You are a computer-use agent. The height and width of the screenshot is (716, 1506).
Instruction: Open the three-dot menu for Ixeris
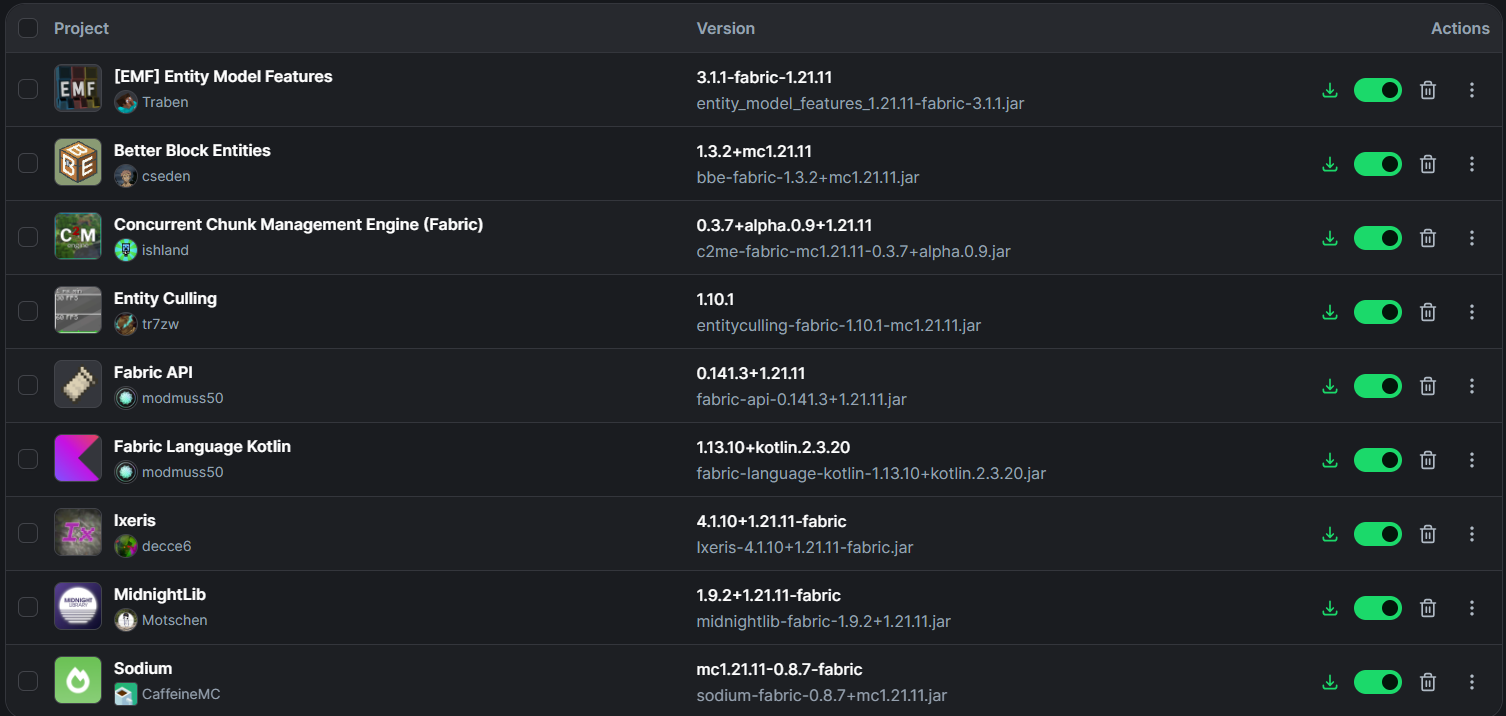point(1471,534)
